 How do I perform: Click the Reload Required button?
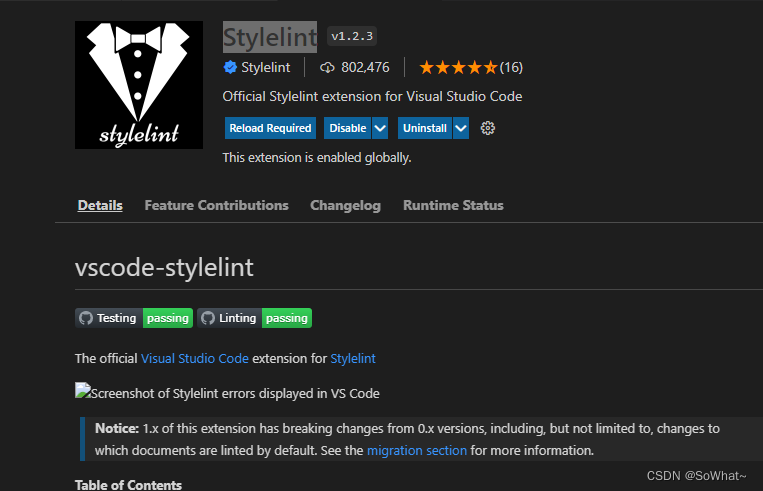(x=270, y=128)
